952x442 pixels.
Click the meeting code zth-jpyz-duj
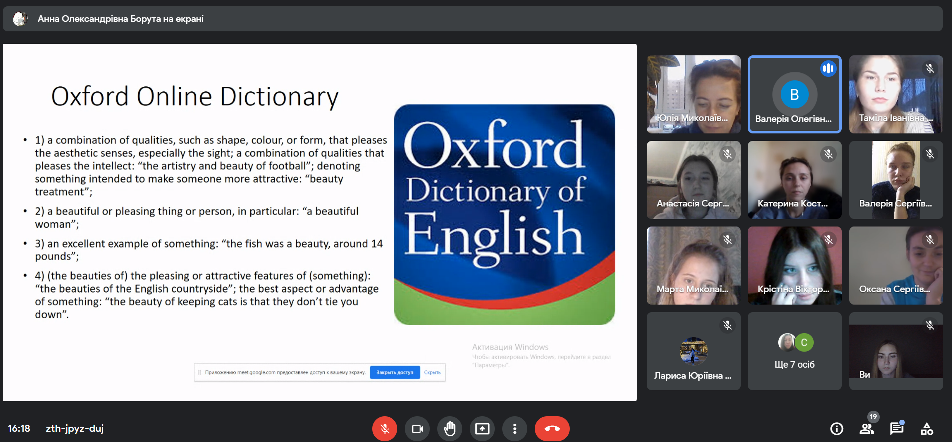74,428
